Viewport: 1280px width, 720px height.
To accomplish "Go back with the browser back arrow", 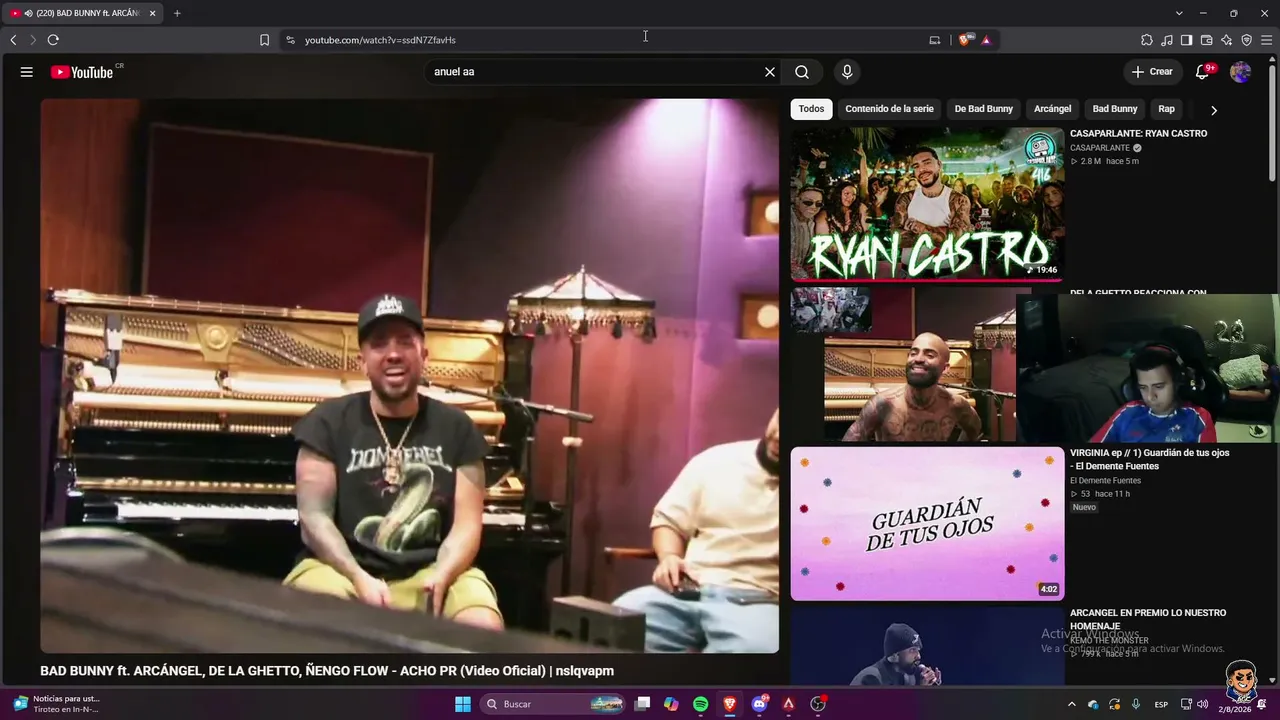I will click(13, 40).
